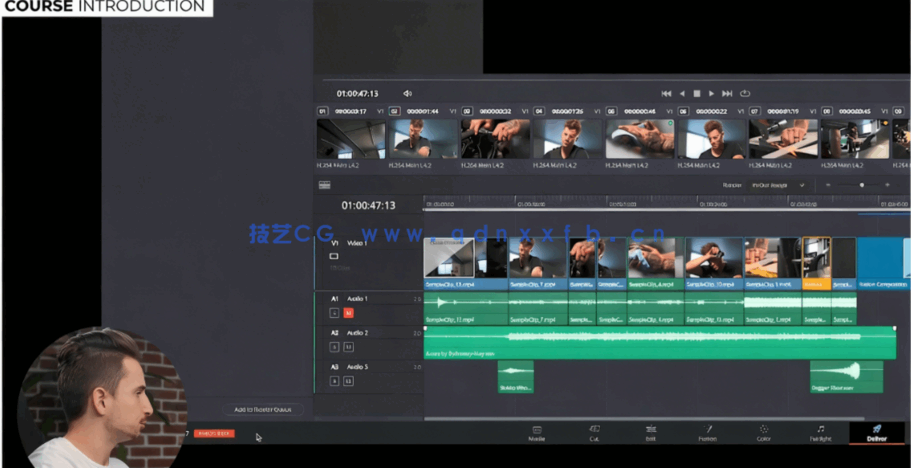Mute the Audio 2 track
The width and height of the screenshot is (911, 468).
click(349, 347)
